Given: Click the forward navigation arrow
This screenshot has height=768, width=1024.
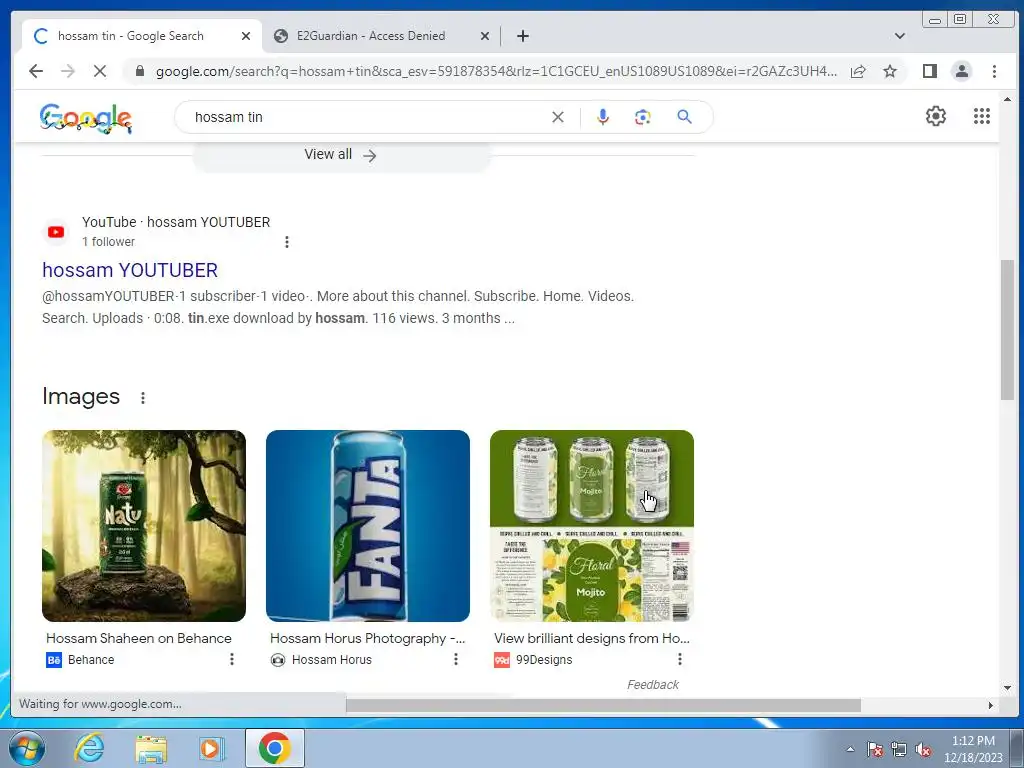Looking at the screenshot, I should click(x=68, y=71).
